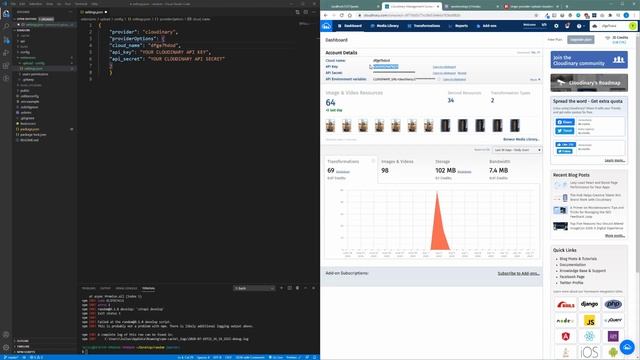Open the Cloudinary chat bubble button
This screenshot has width=640, height=360.
coord(627,347)
